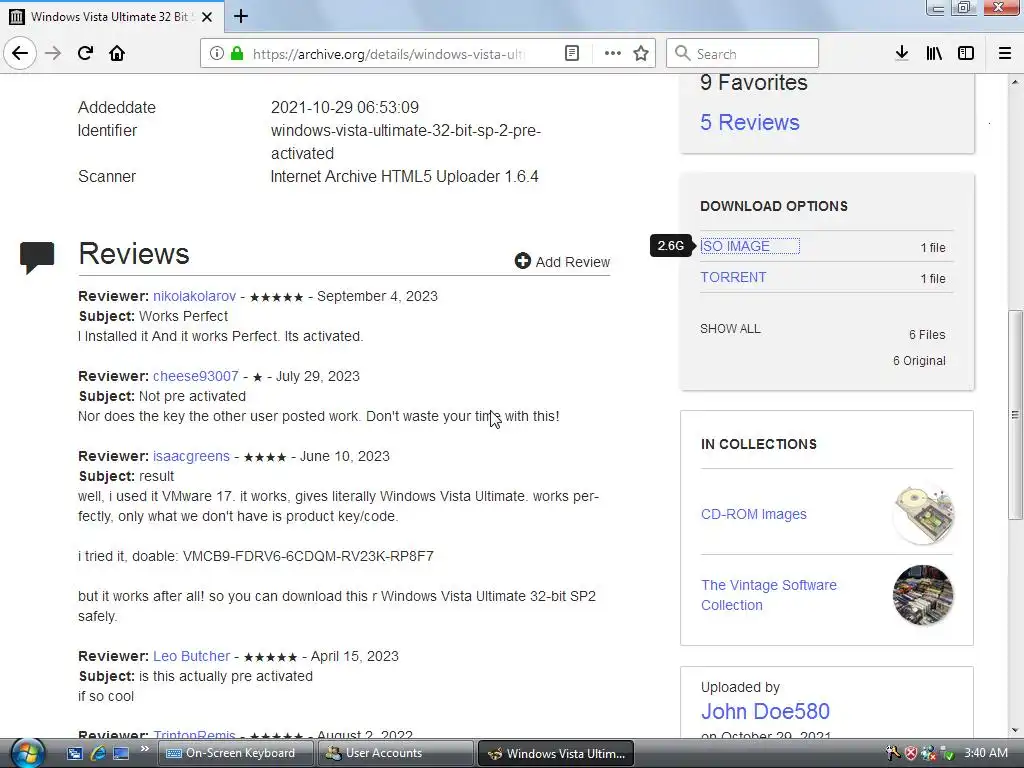Select Windows Vista Ultim... taskbar button

(x=556, y=754)
